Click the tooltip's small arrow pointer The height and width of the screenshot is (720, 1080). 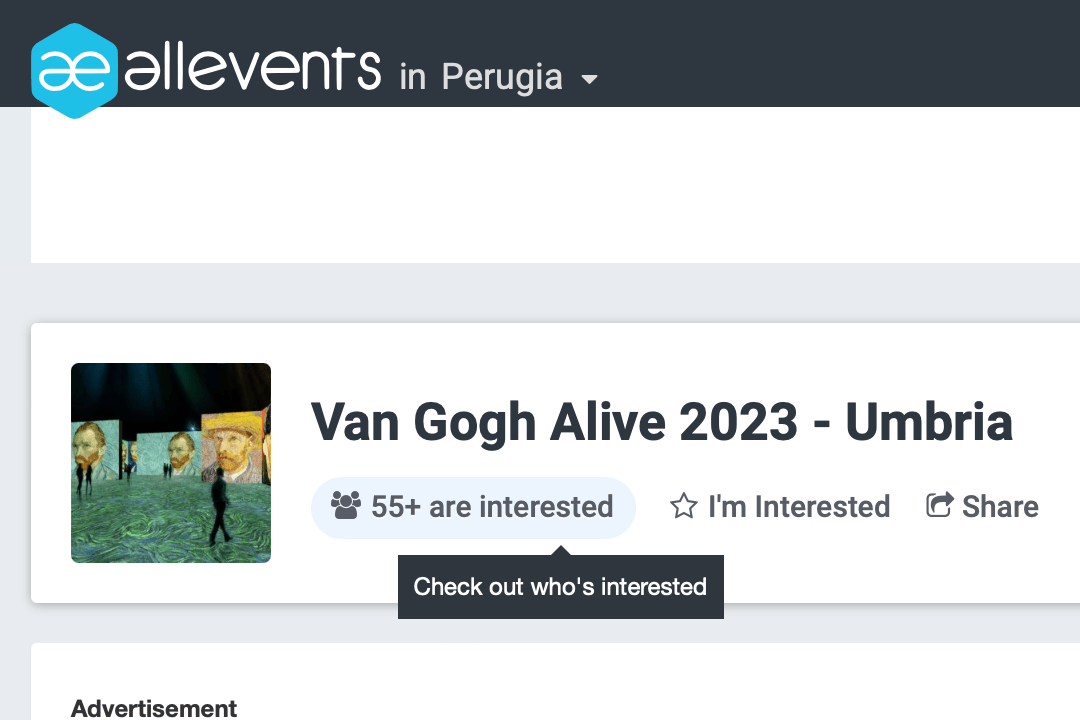point(561,550)
